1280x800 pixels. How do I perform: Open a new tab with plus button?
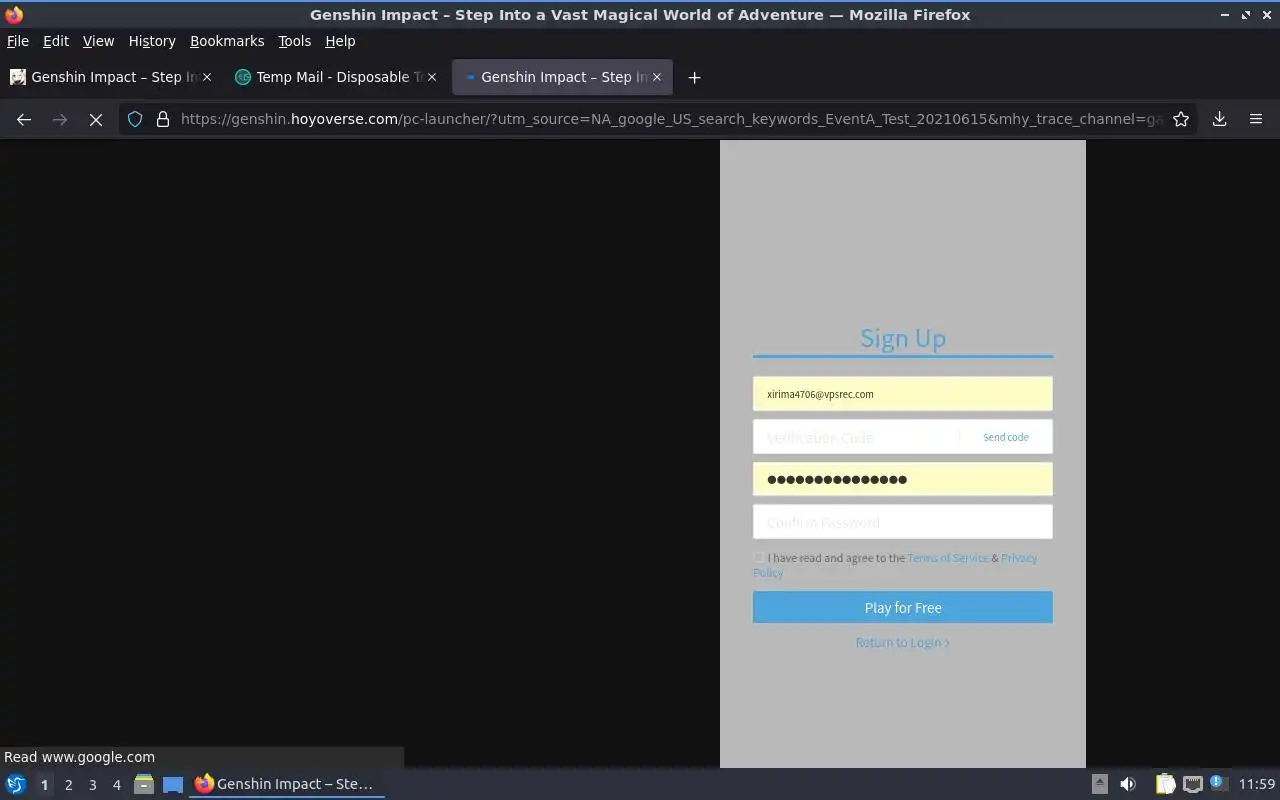click(694, 77)
